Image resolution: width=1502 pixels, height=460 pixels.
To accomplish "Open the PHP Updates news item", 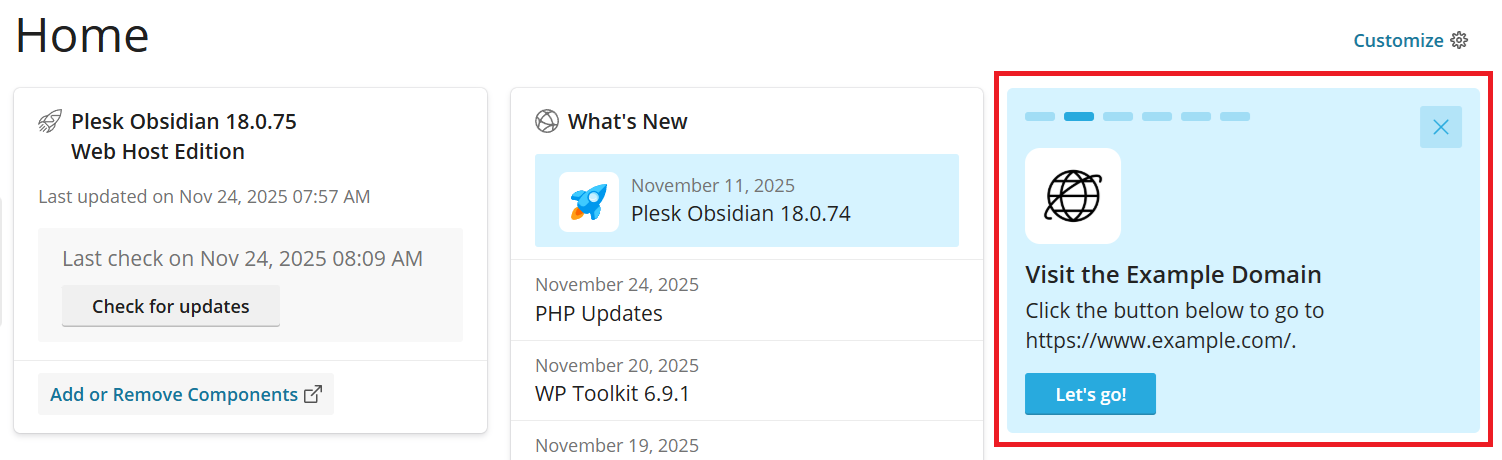I will pyautogui.click(x=599, y=313).
